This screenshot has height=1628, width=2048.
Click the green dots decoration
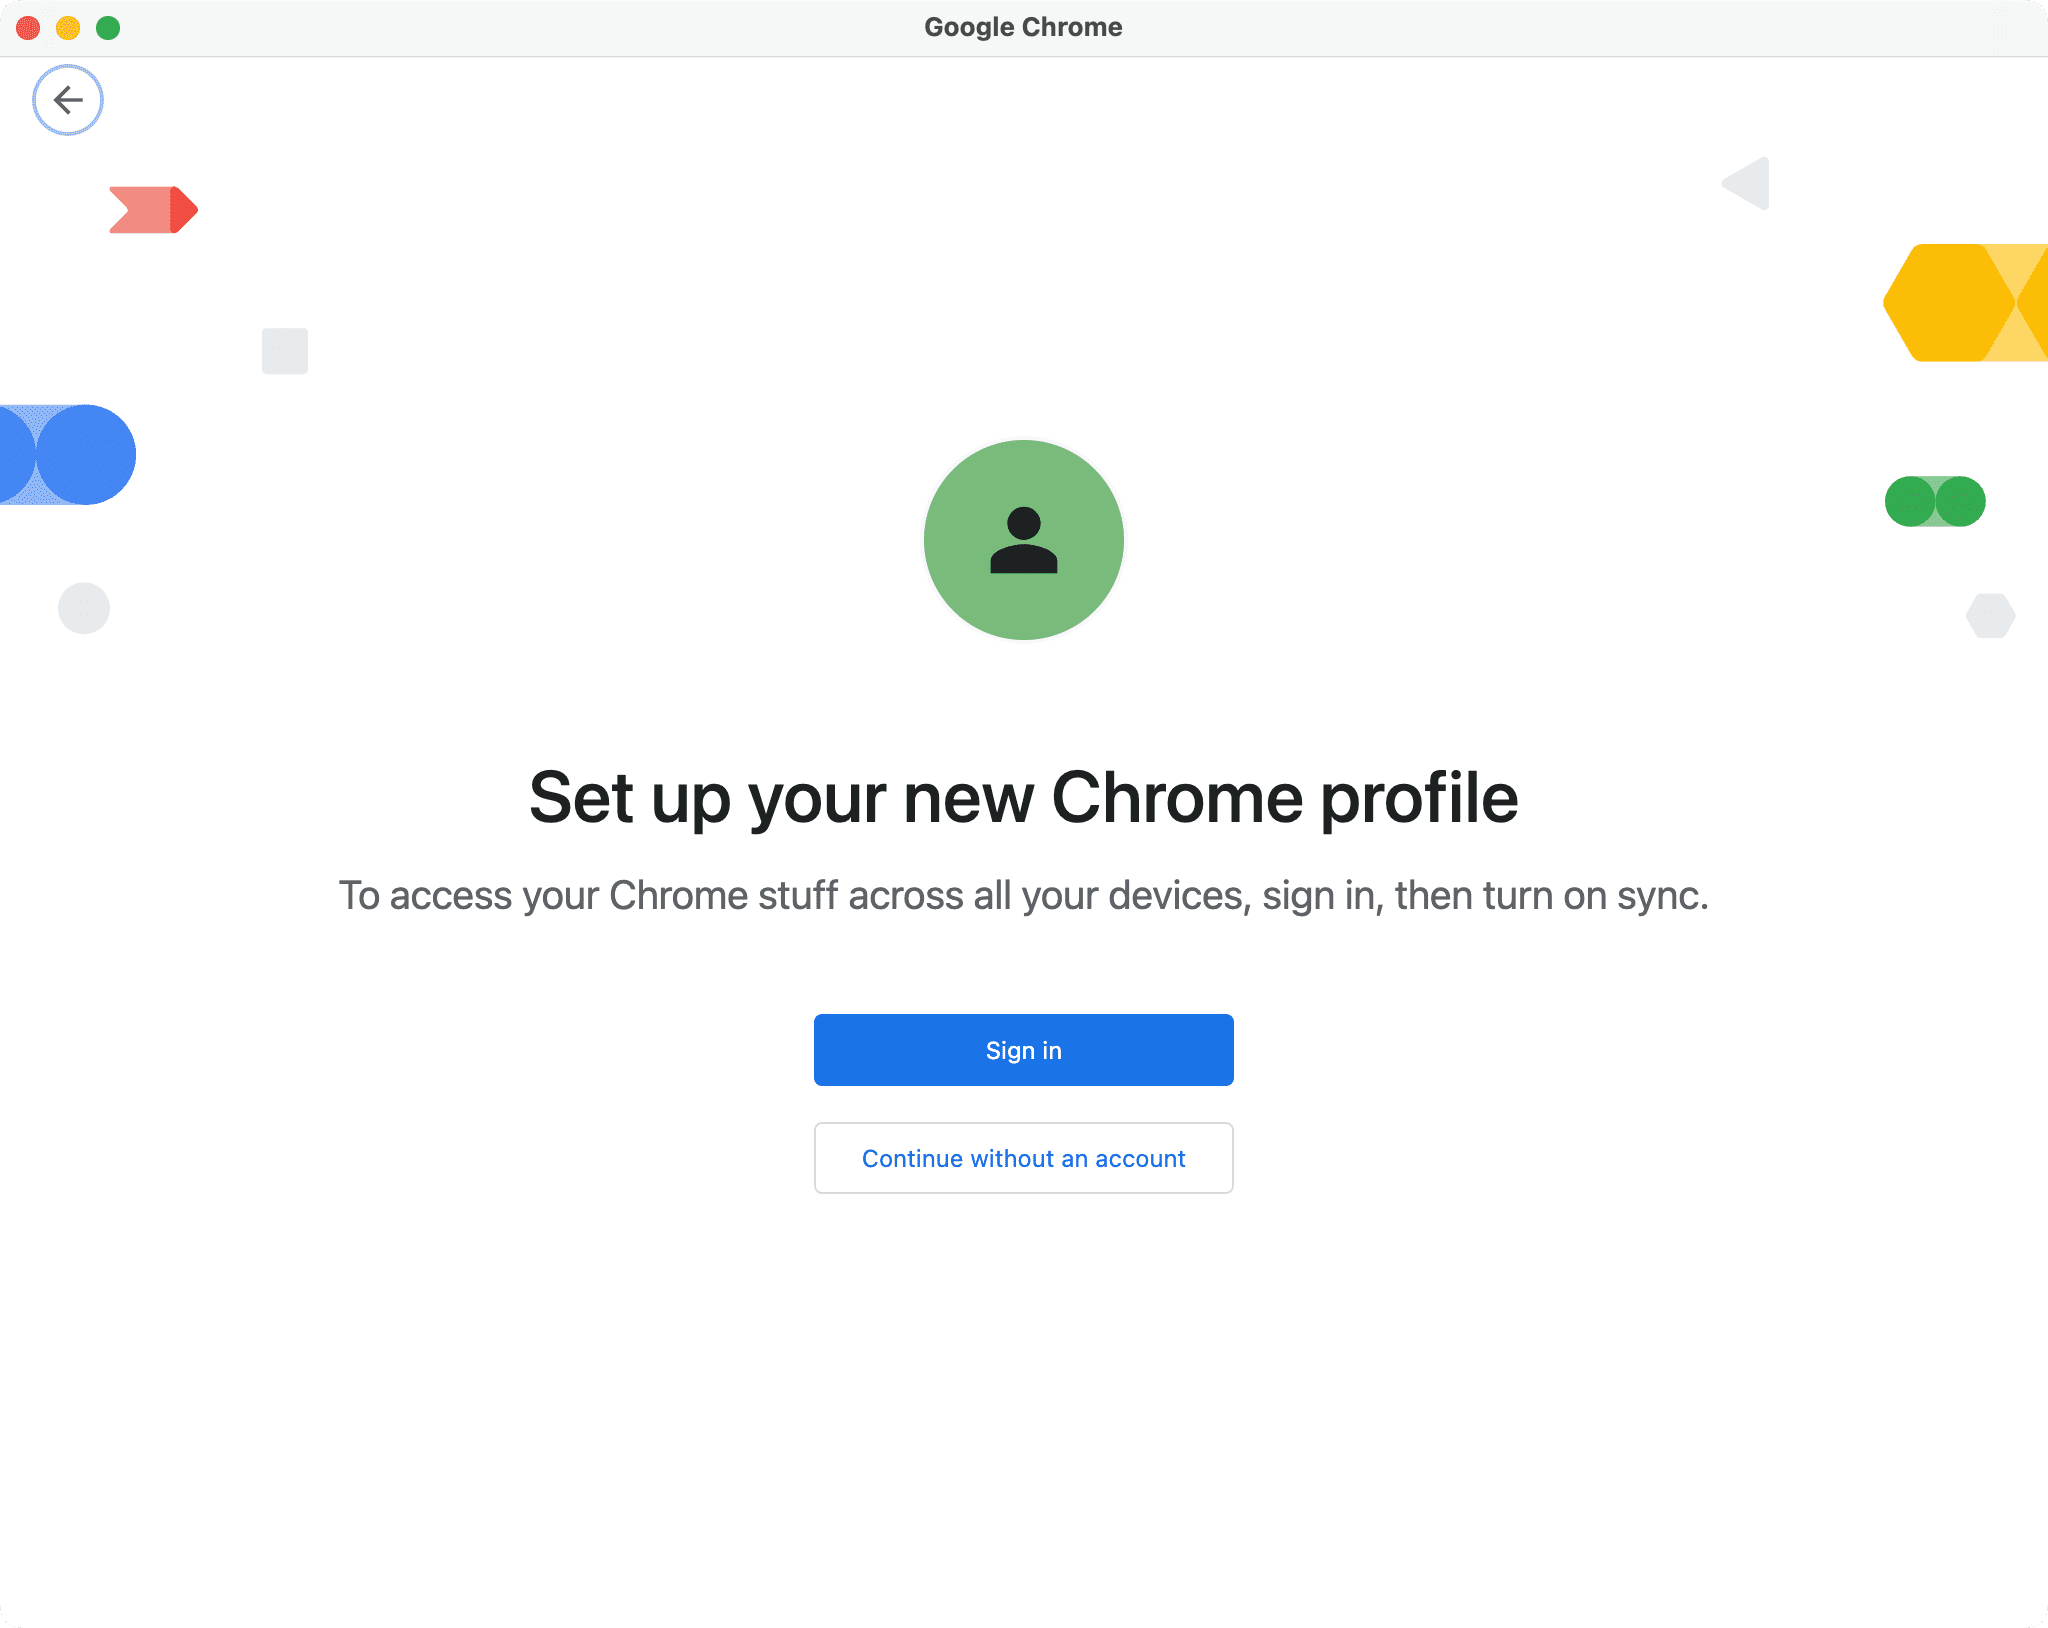1934,501
